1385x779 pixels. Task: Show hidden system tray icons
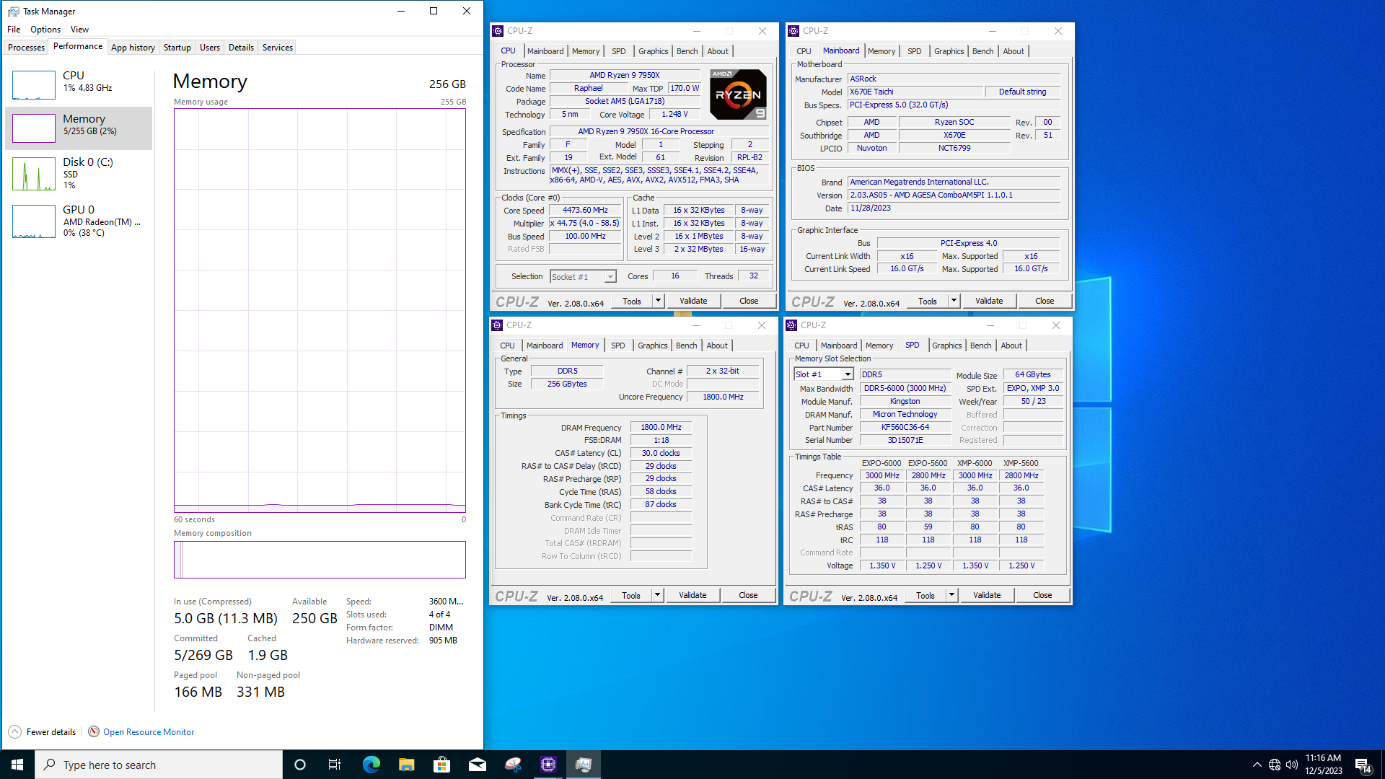click(1257, 765)
